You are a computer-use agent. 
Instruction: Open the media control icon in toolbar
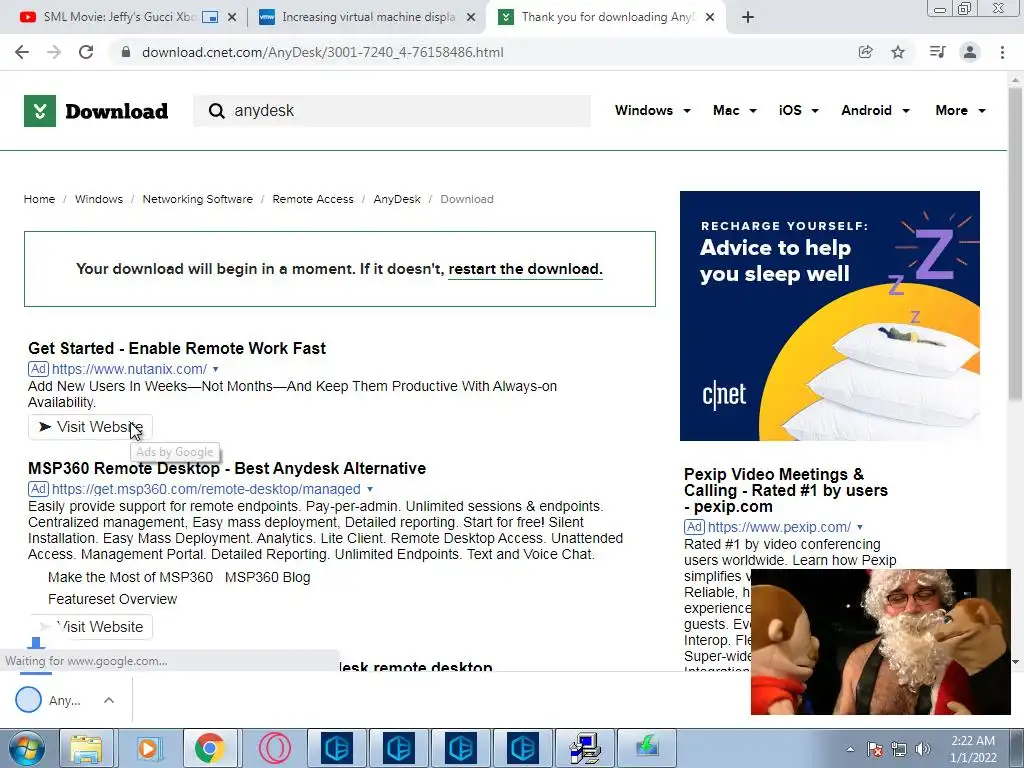[x=937, y=52]
